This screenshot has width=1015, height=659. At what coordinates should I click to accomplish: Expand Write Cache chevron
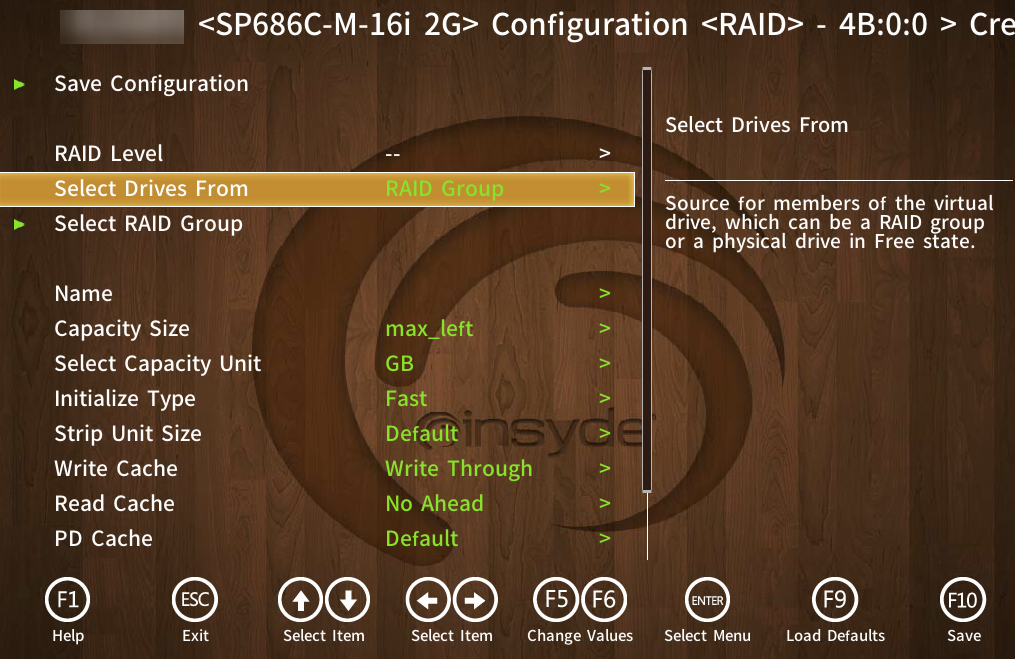(x=605, y=468)
